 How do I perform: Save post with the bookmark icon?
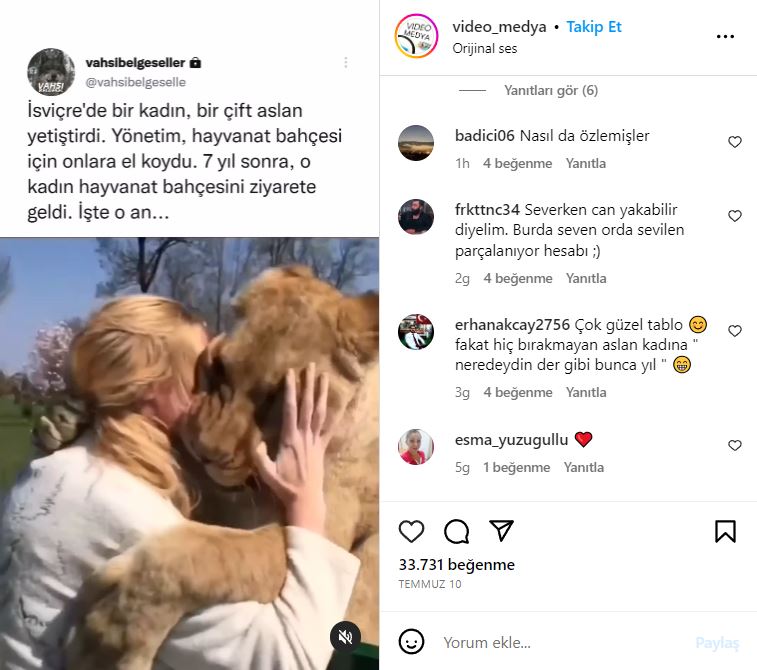click(x=725, y=531)
